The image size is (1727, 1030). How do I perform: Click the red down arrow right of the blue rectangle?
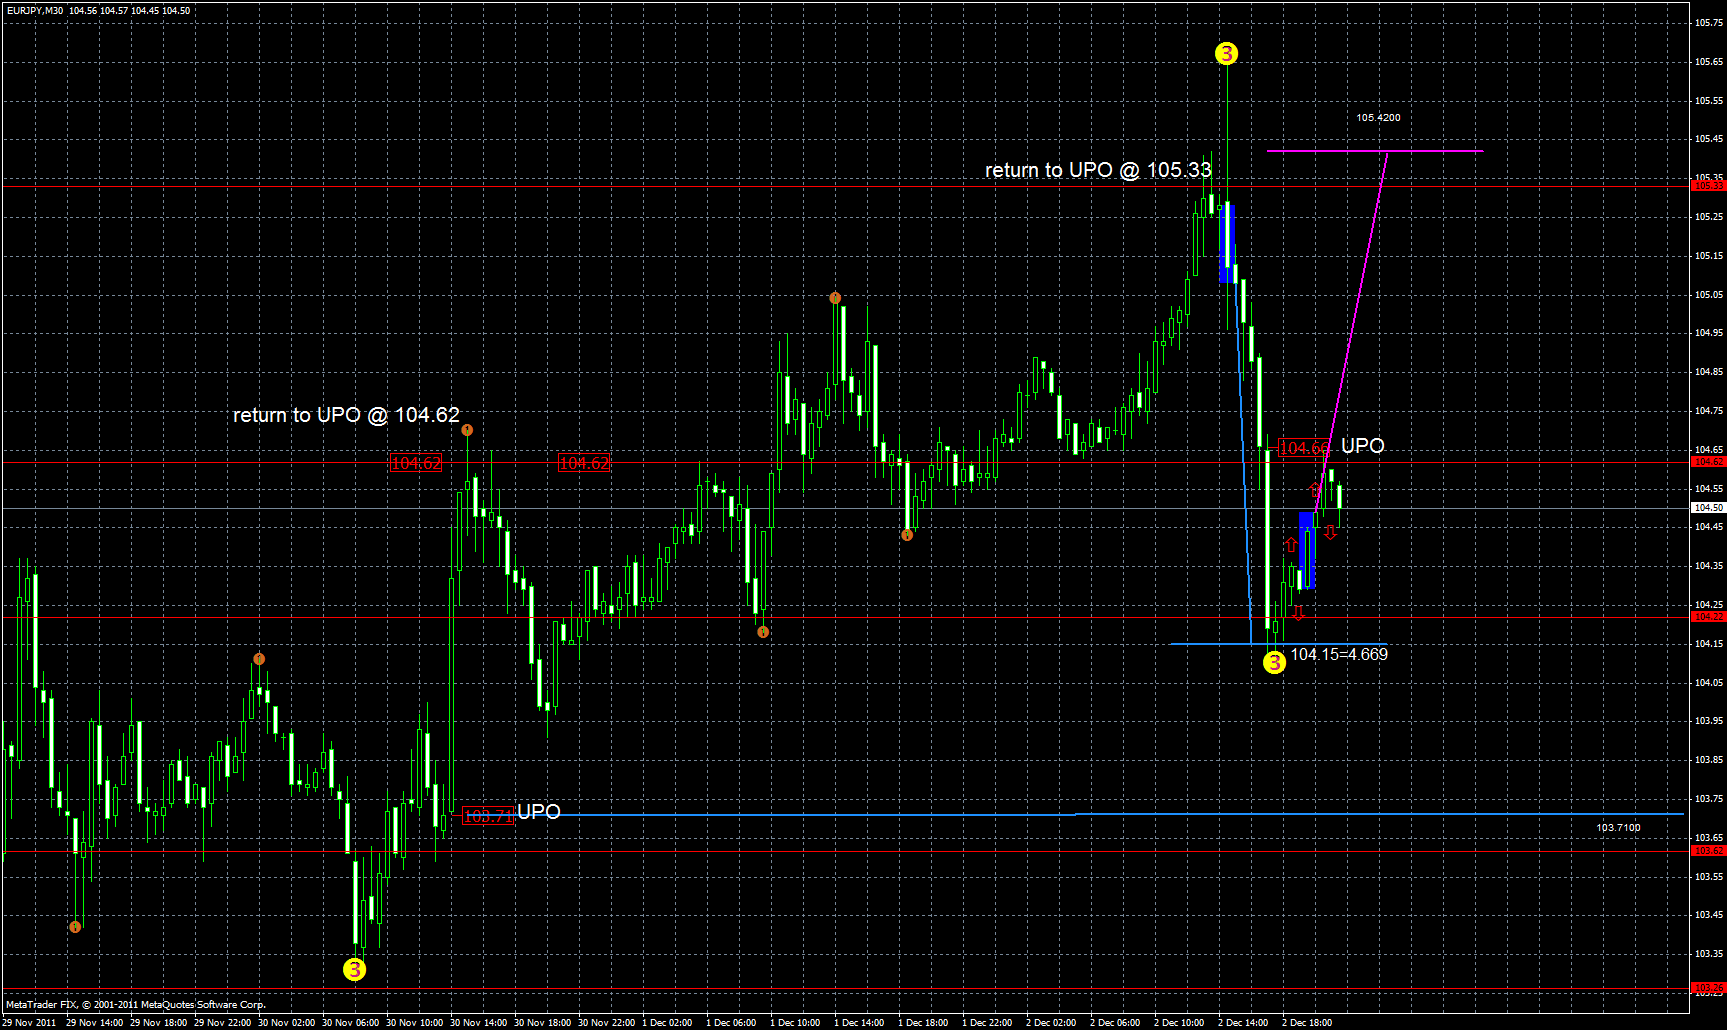pyautogui.click(x=1330, y=533)
